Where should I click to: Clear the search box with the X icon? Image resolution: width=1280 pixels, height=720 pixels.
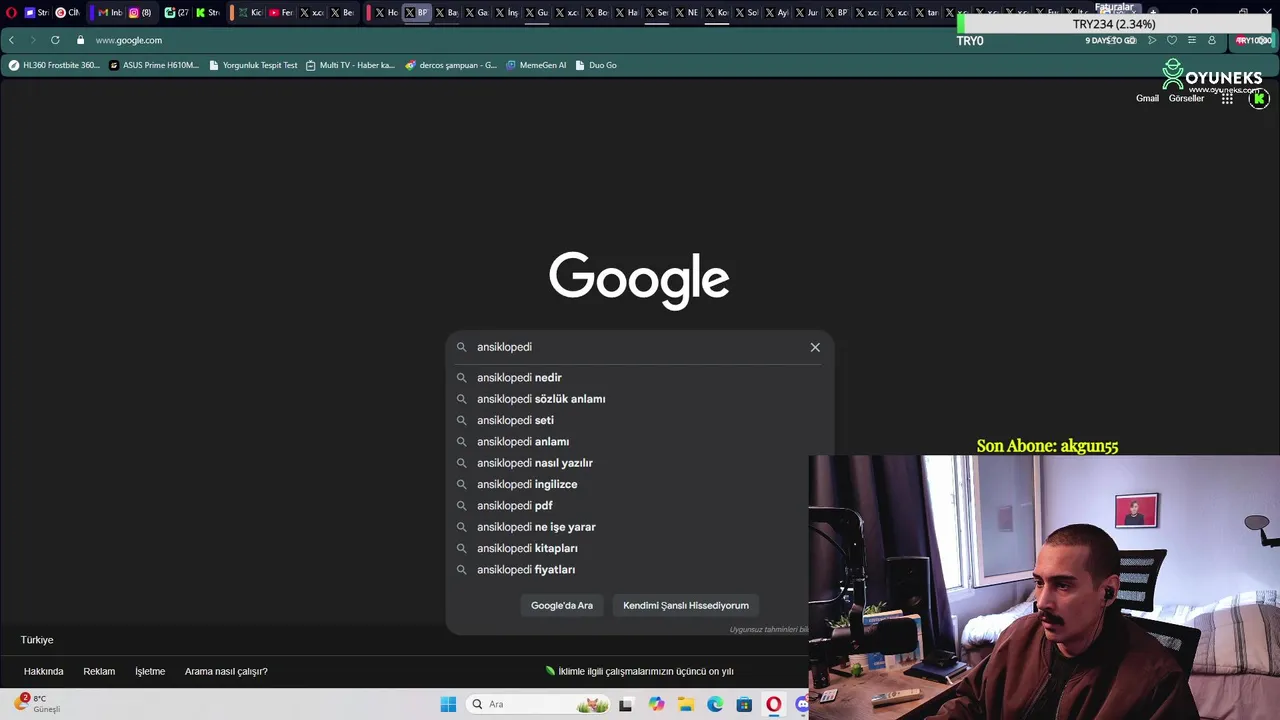pyautogui.click(x=815, y=347)
